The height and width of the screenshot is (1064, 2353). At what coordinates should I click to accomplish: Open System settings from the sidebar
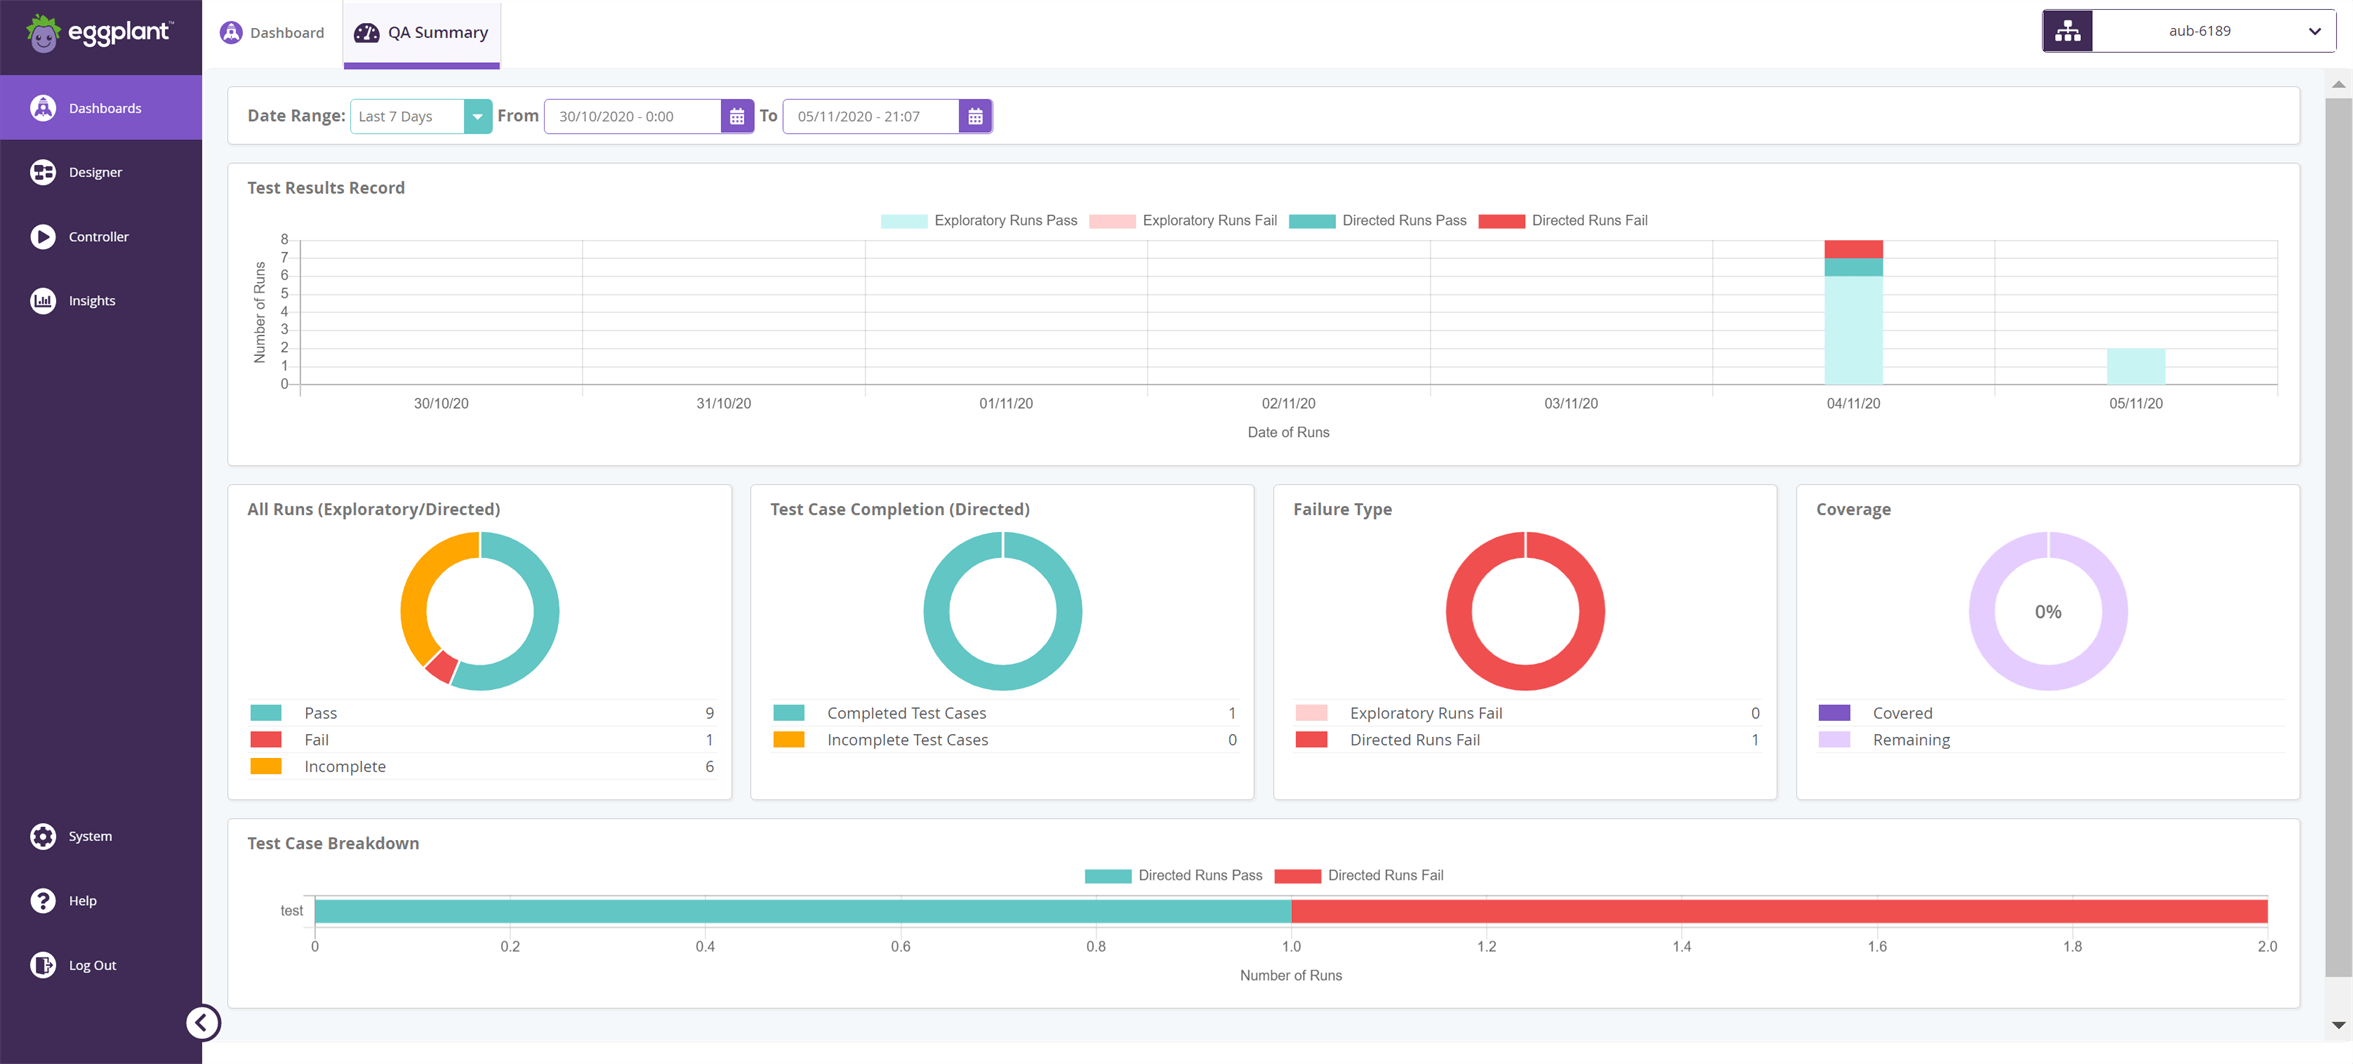(x=90, y=836)
